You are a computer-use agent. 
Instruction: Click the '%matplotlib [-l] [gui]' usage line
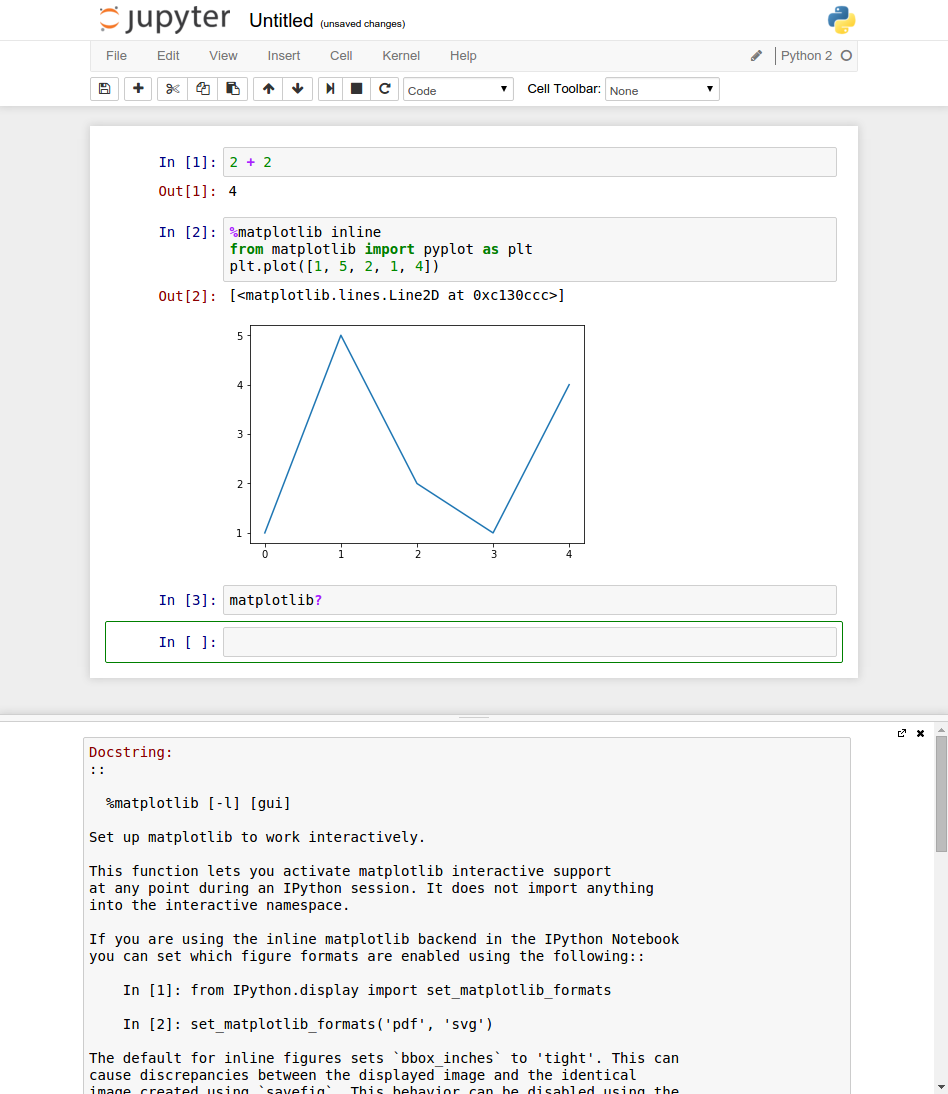tap(198, 803)
